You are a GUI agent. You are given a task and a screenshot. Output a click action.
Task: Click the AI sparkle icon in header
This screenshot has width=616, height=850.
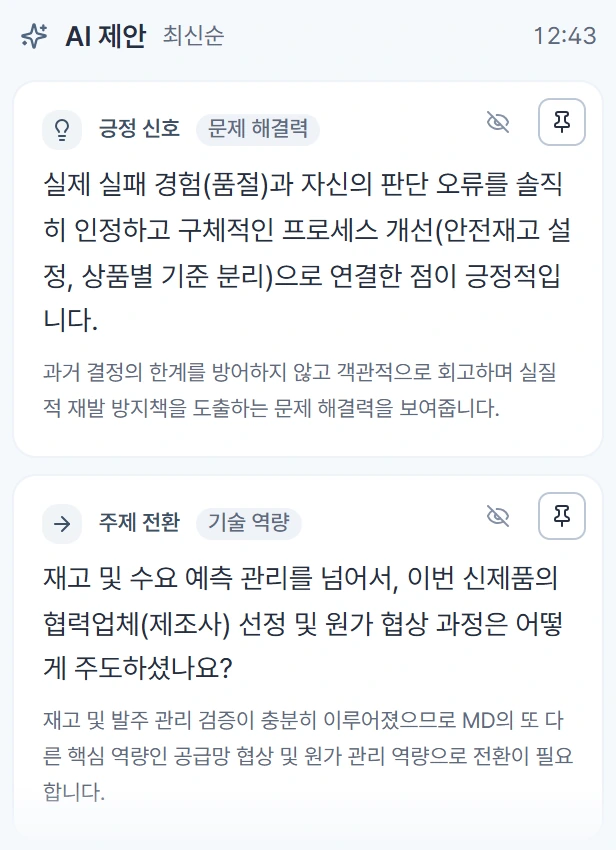(34, 36)
